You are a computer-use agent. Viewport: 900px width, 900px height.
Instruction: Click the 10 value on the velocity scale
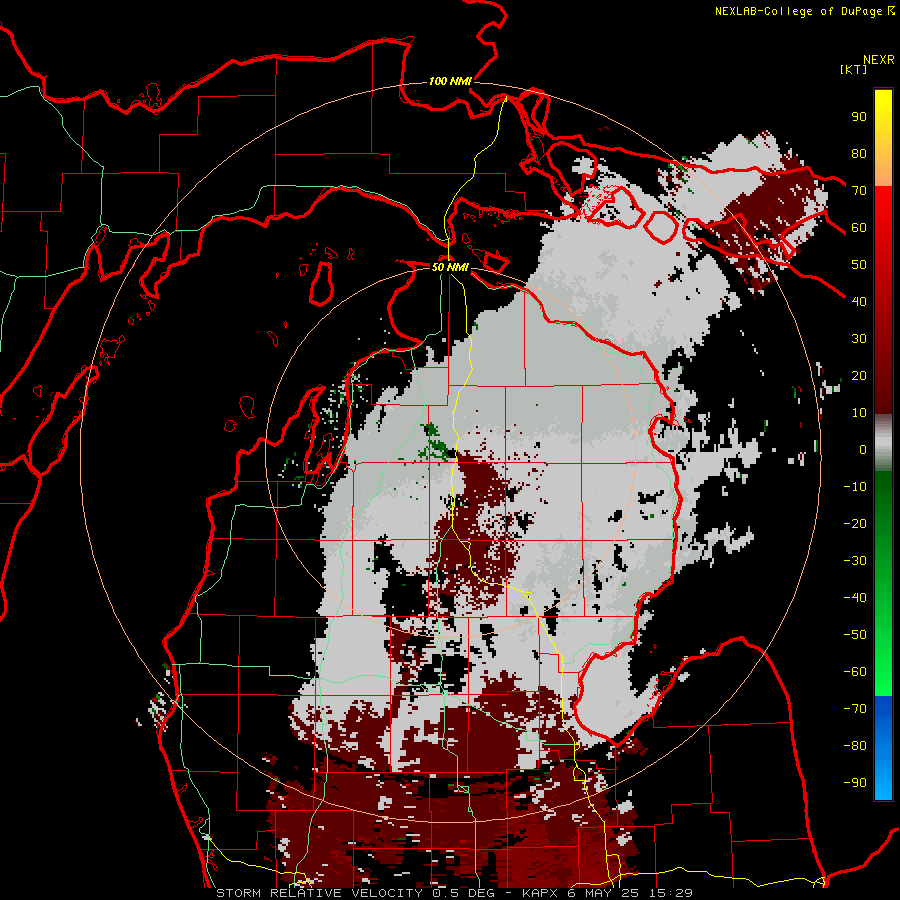[x=859, y=413]
